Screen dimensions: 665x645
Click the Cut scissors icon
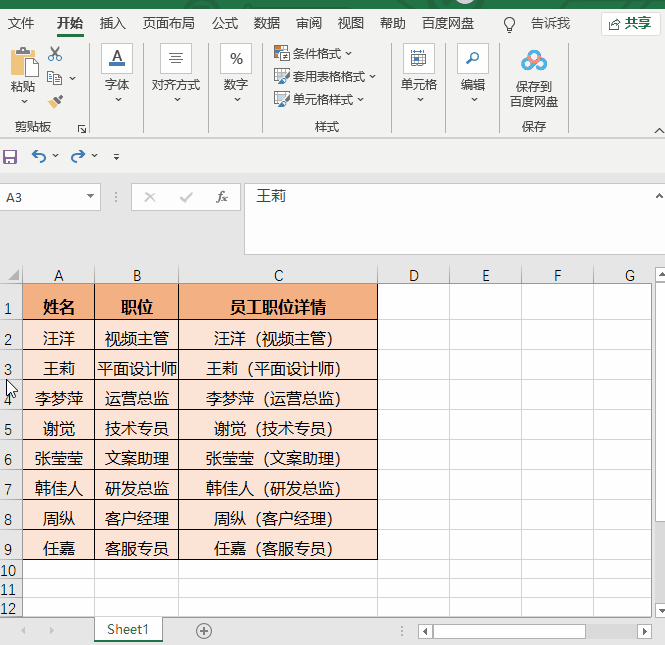(x=55, y=54)
